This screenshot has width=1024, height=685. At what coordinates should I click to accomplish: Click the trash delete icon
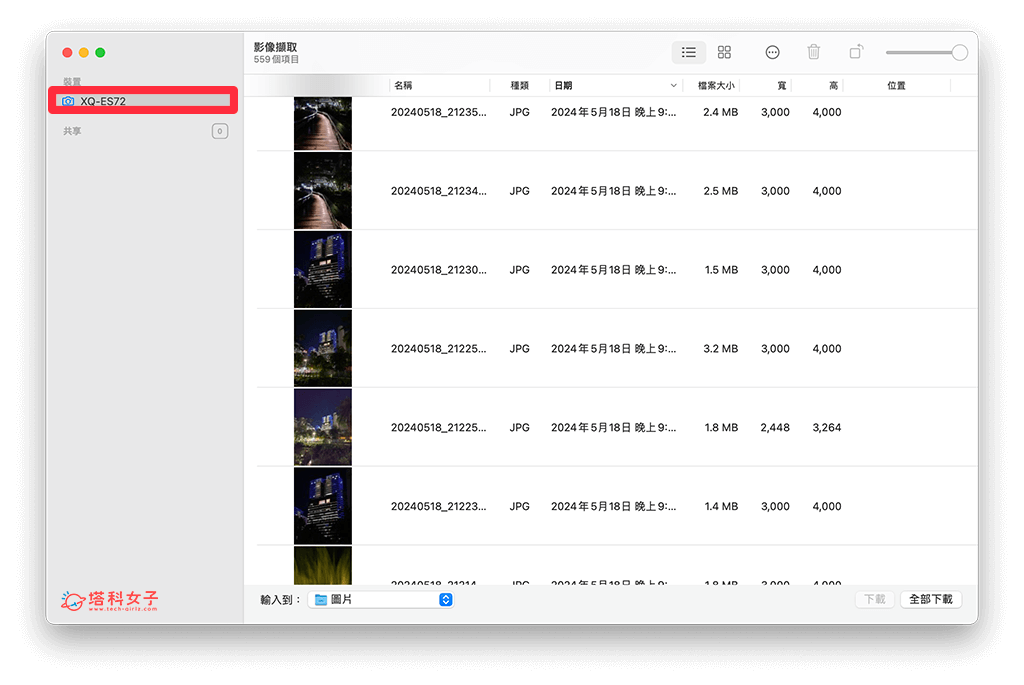tap(813, 52)
